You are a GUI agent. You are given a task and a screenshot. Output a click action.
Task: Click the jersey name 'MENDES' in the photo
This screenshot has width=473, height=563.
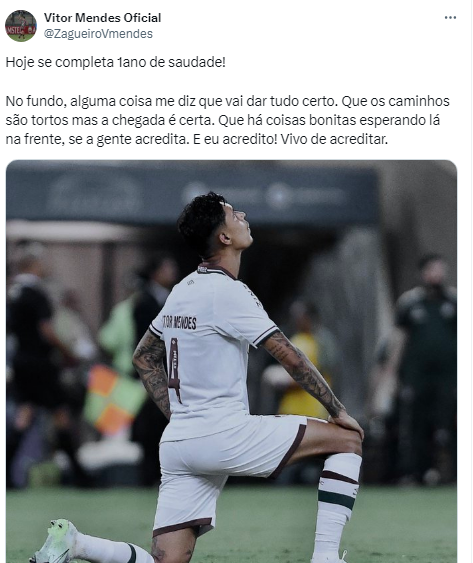pyautogui.click(x=185, y=322)
